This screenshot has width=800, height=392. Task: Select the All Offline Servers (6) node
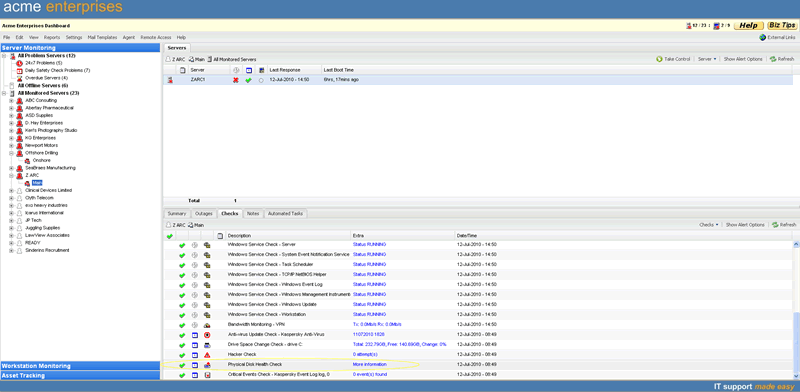[x=43, y=86]
